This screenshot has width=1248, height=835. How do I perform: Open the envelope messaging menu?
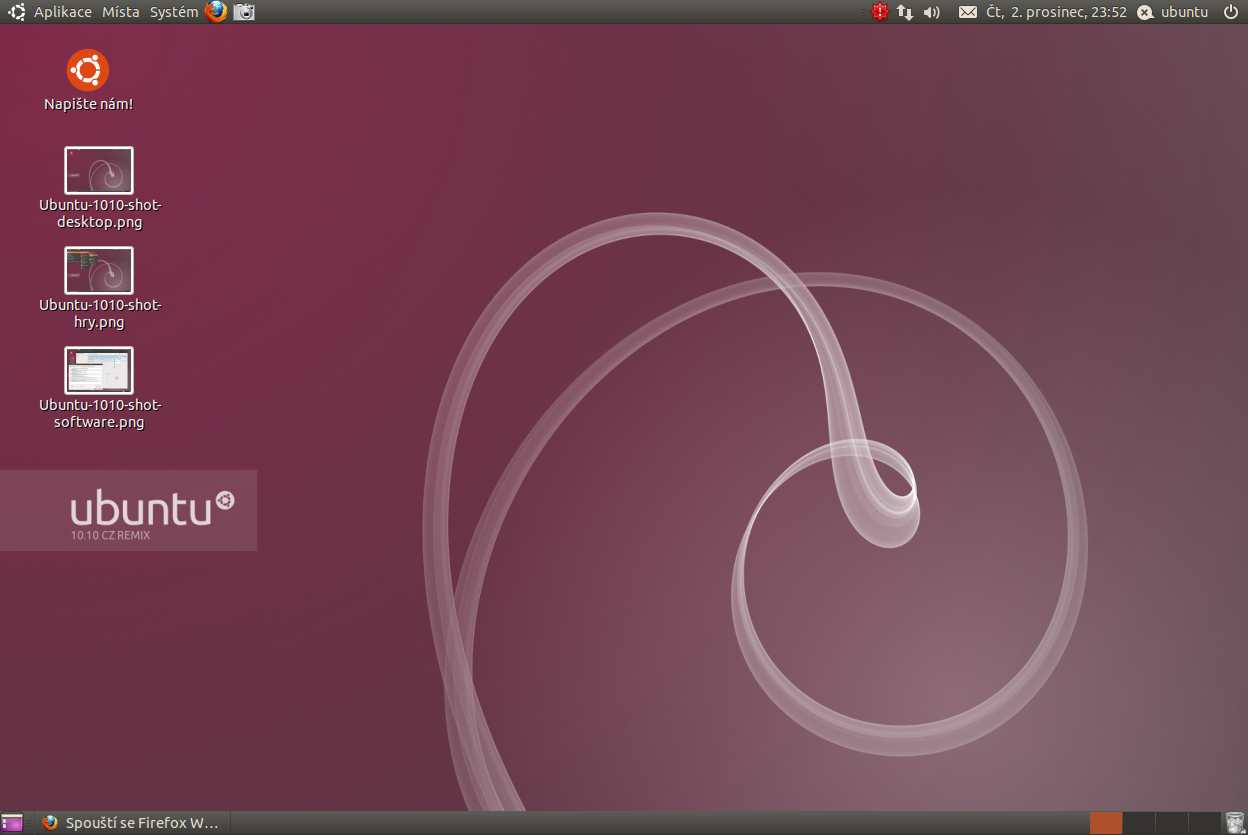point(967,12)
